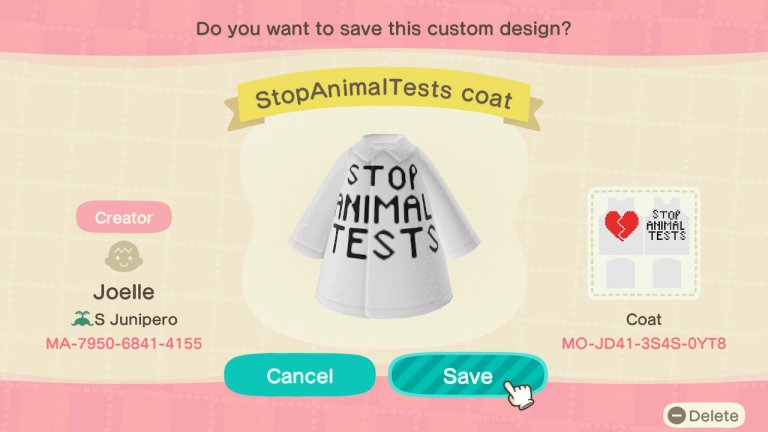Click the Coat type label
This screenshot has height=432, width=768.
click(644, 319)
